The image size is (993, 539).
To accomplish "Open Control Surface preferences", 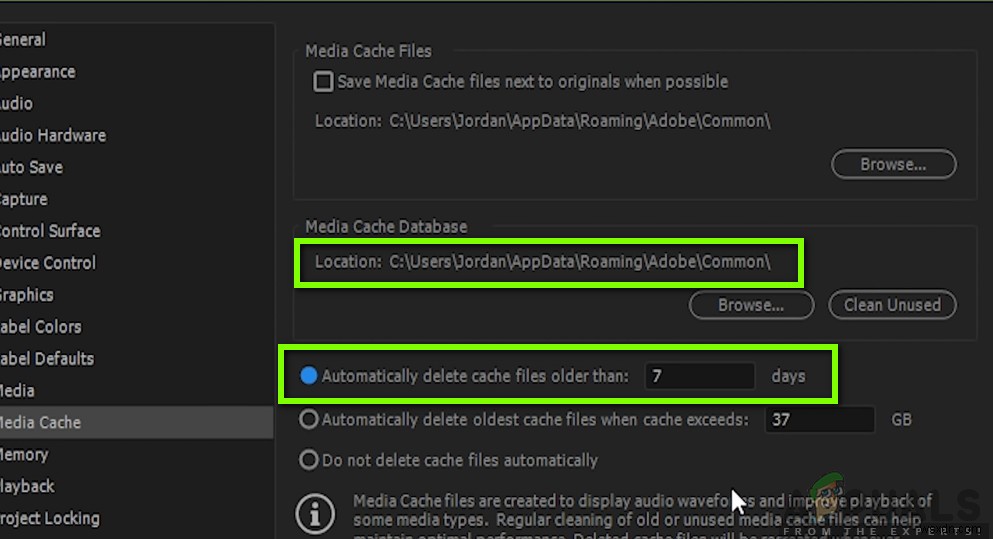I will click(x=49, y=231).
